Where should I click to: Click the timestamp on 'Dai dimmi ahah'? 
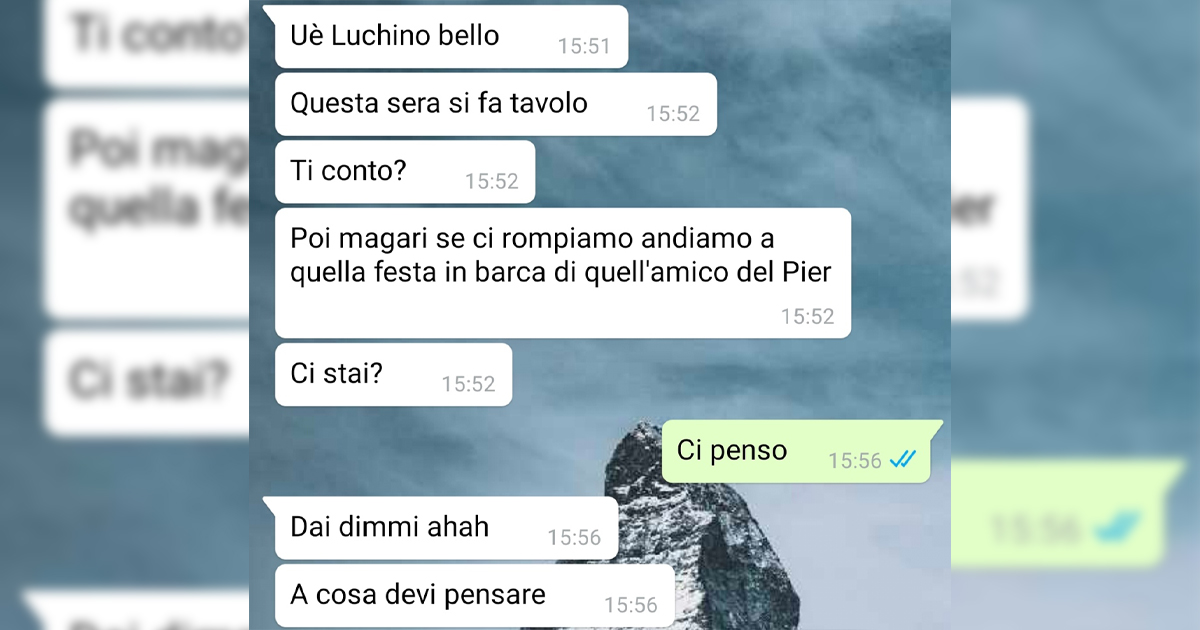pos(574,538)
